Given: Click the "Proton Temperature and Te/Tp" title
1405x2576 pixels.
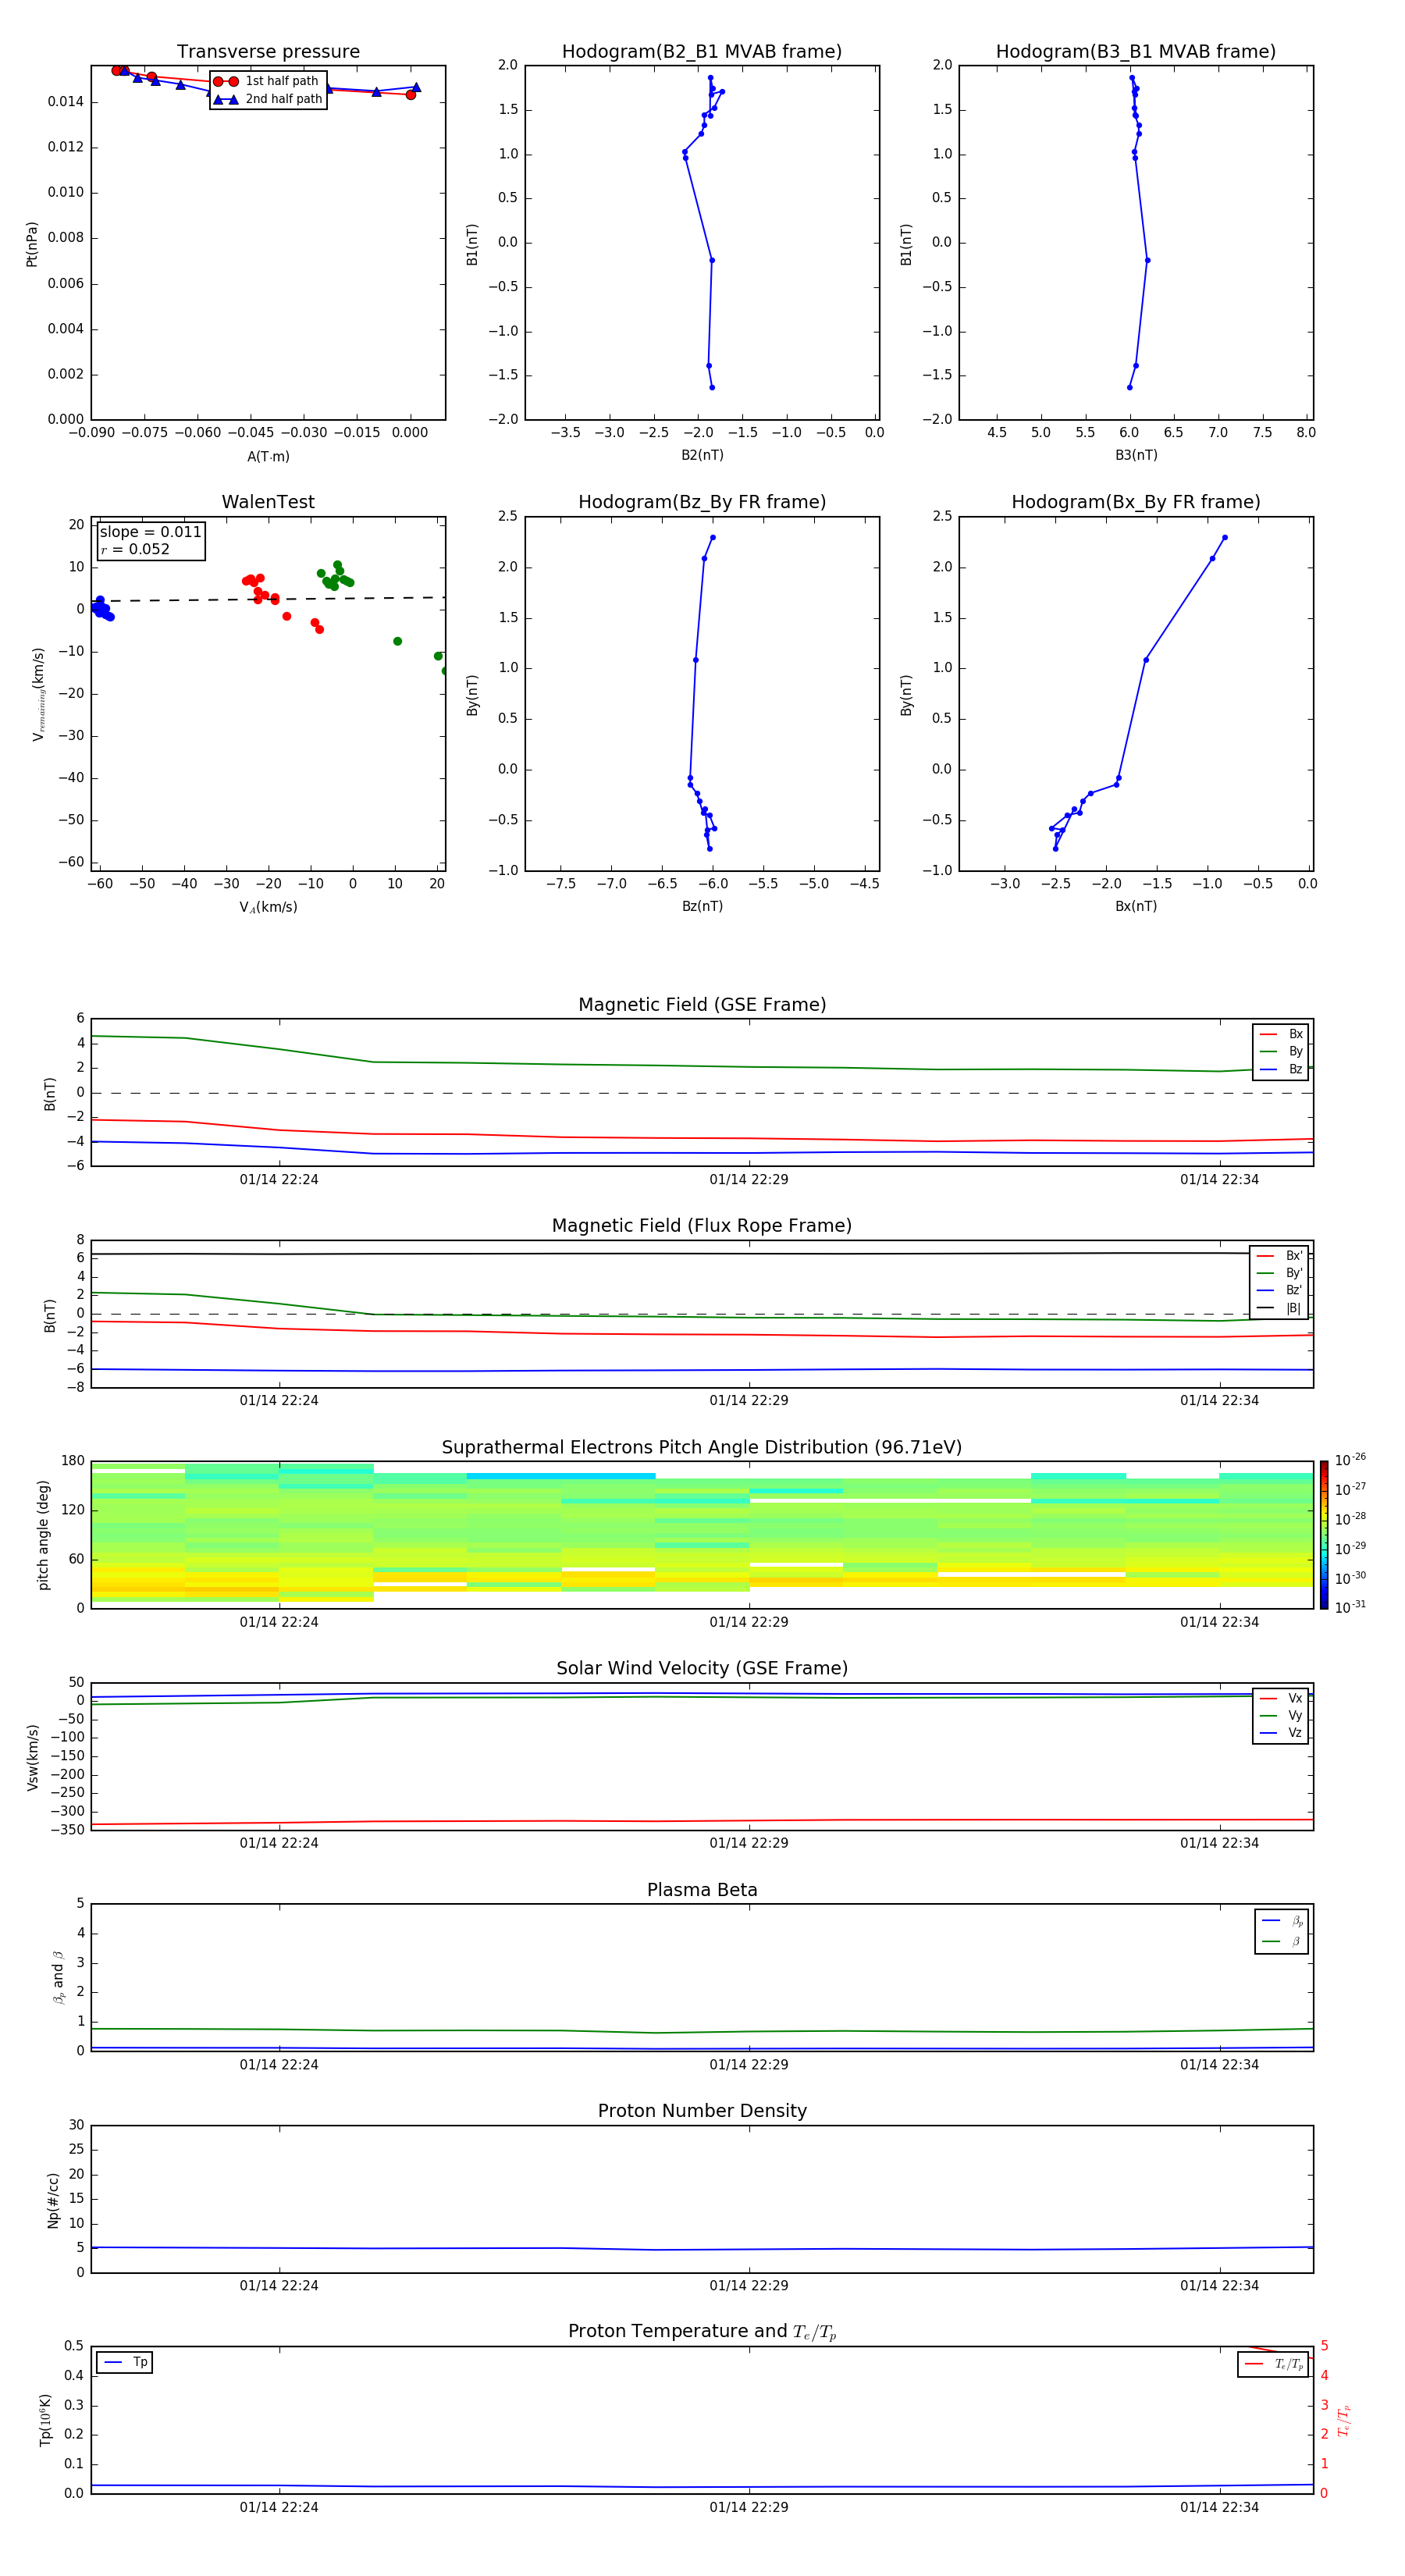Looking at the screenshot, I should click(702, 2332).
